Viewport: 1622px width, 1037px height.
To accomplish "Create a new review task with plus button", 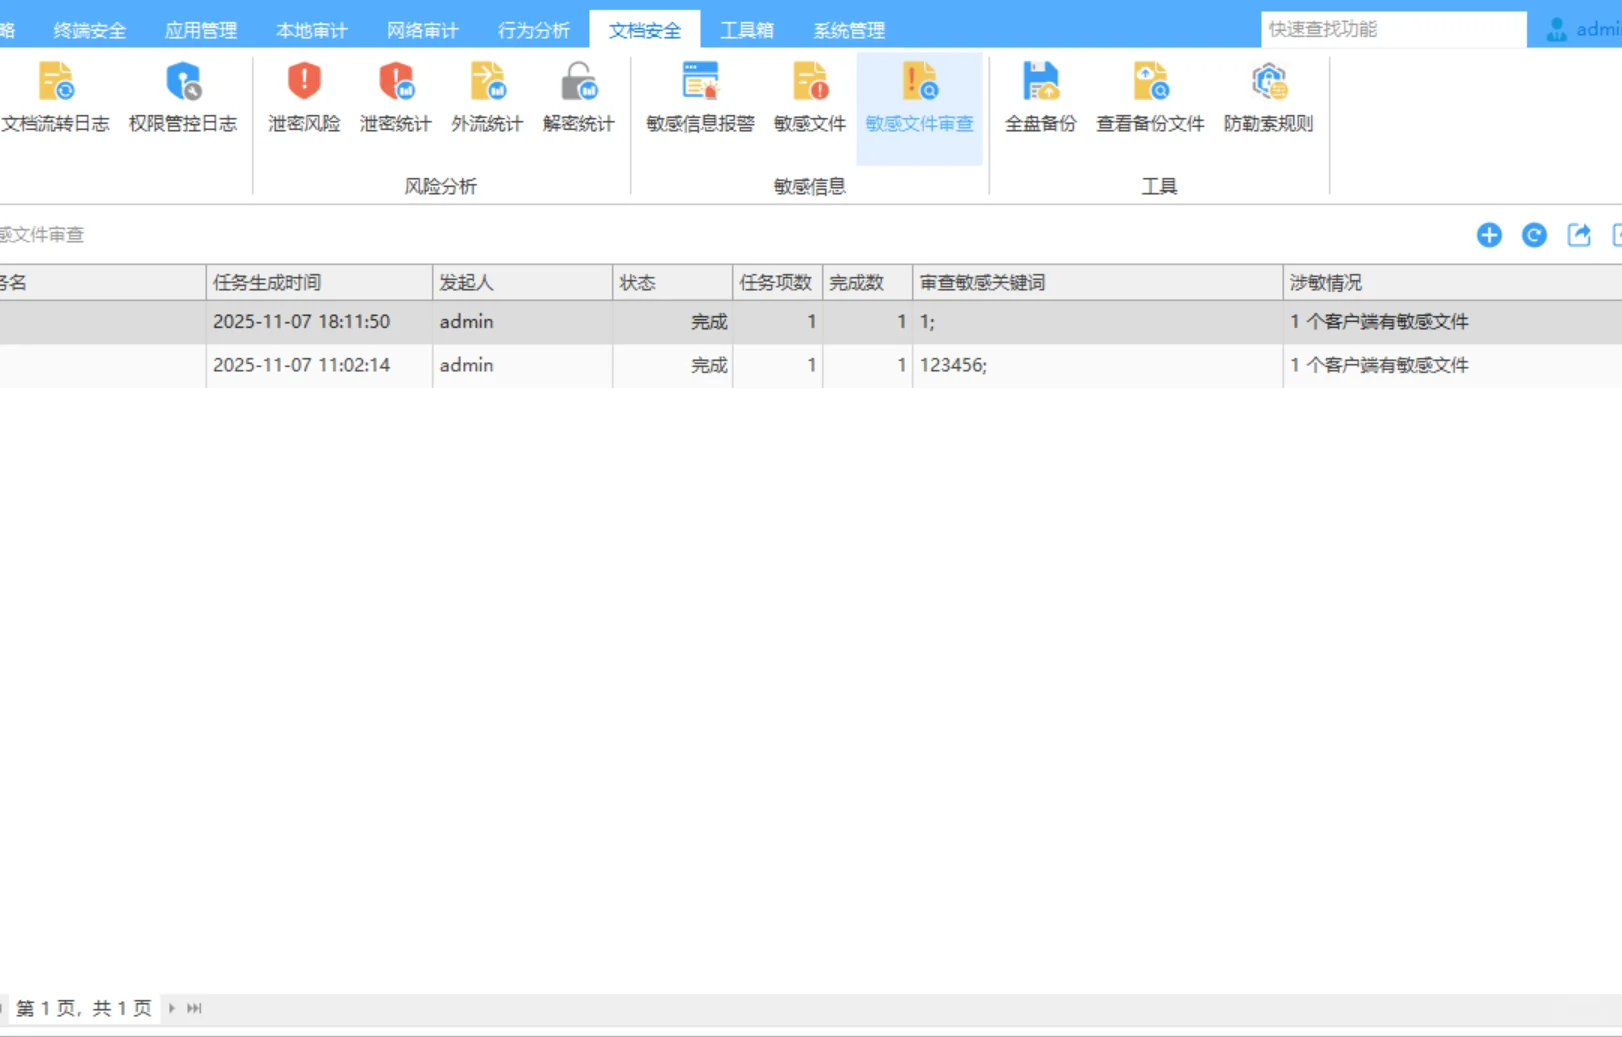I will click(x=1489, y=235).
